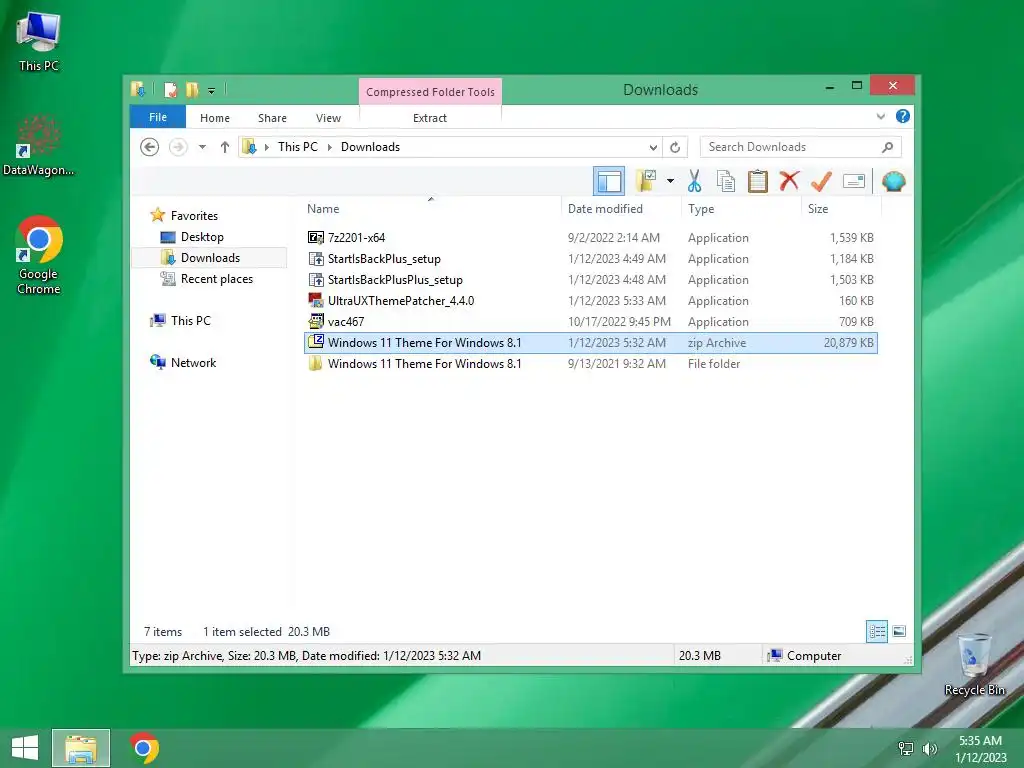The image size is (1024, 768).
Task: Select the Windows 11 Theme zip archive
Action: click(x=590, y=343)
